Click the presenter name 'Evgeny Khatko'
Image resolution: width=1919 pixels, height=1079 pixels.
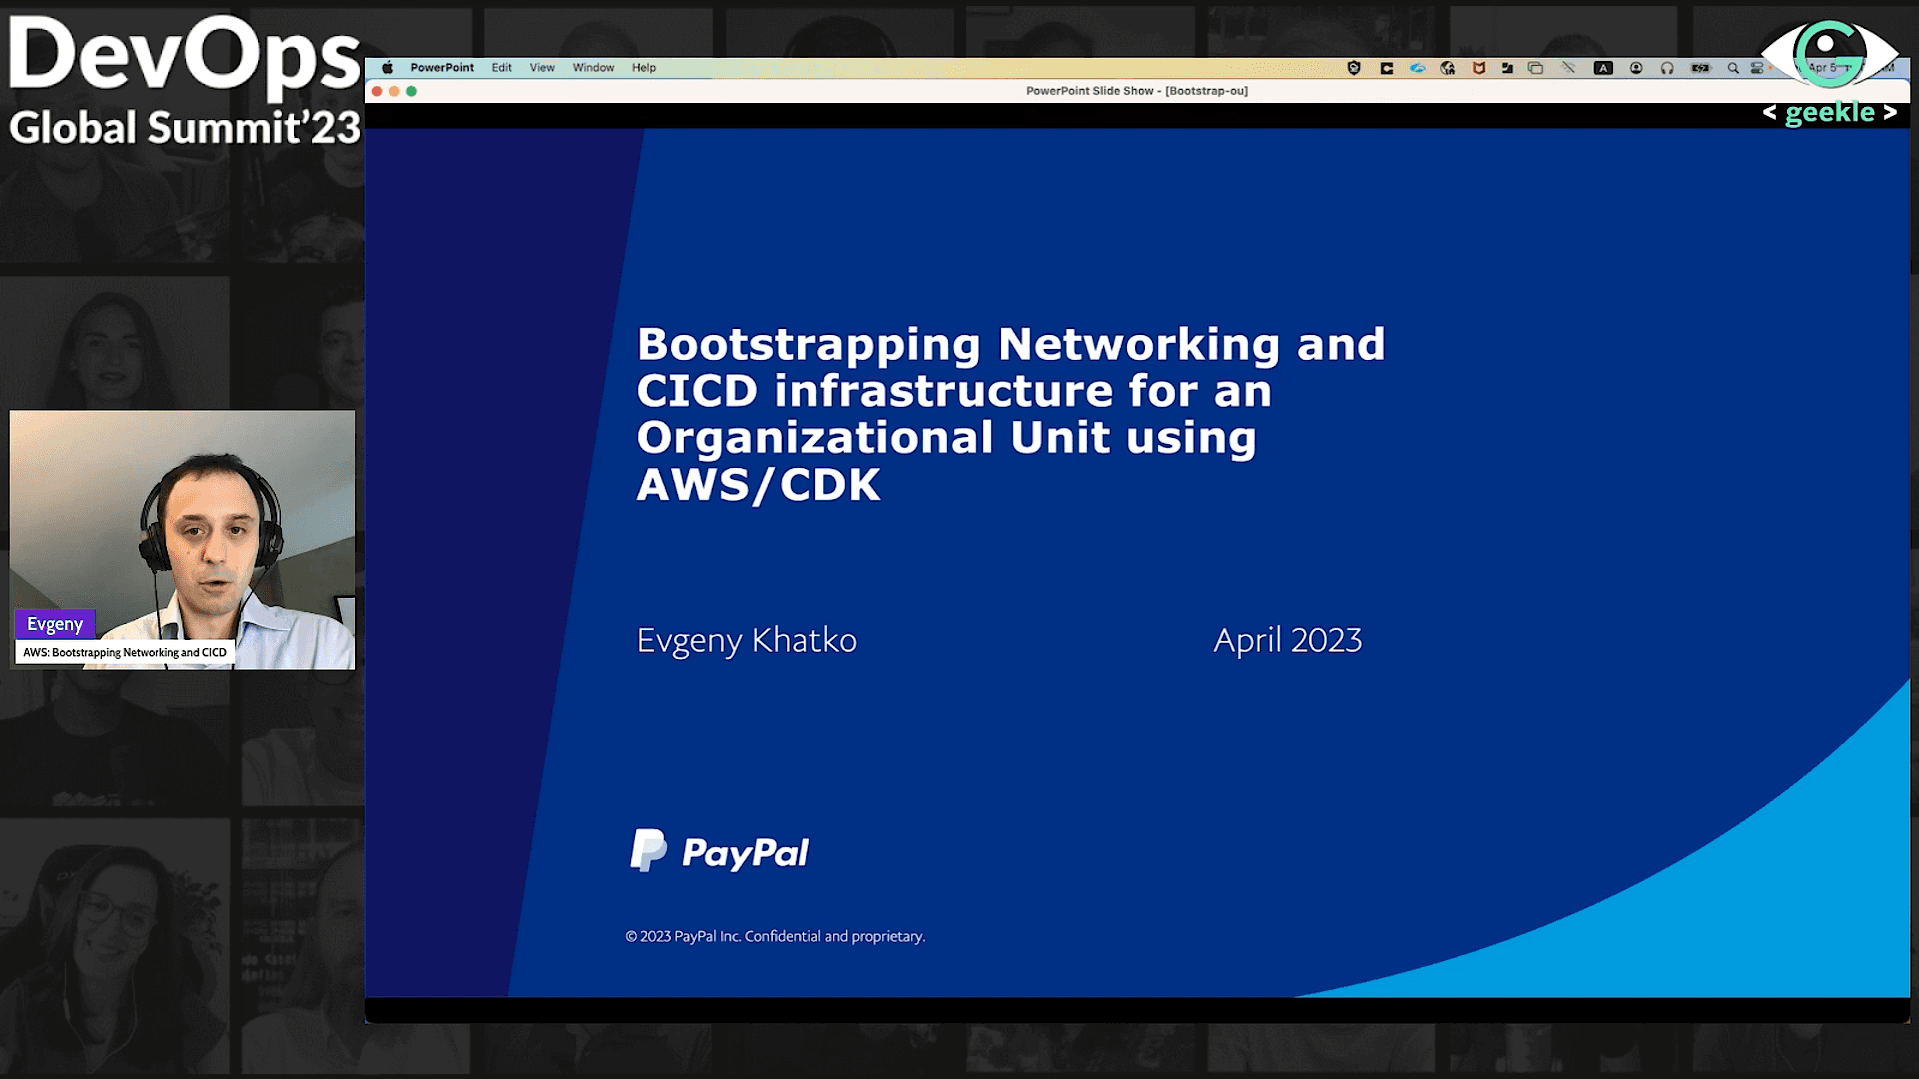[x=747, y=640]
